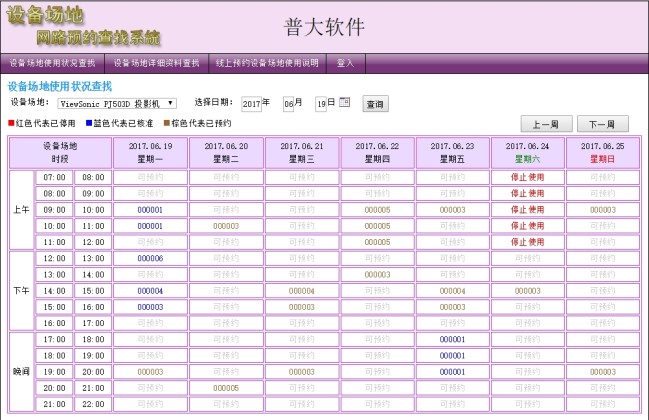Click the 上午 row group label
Screen dimensions: 649x420
21,210
